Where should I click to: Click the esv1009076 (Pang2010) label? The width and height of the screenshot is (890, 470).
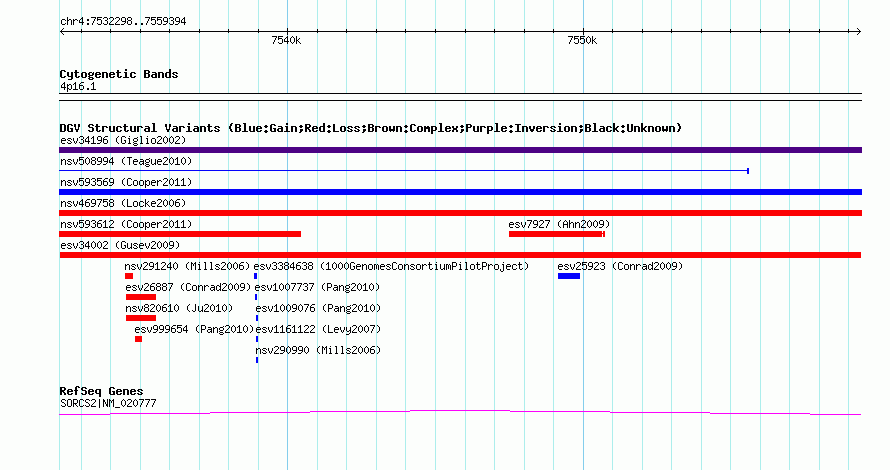(318, 308)
